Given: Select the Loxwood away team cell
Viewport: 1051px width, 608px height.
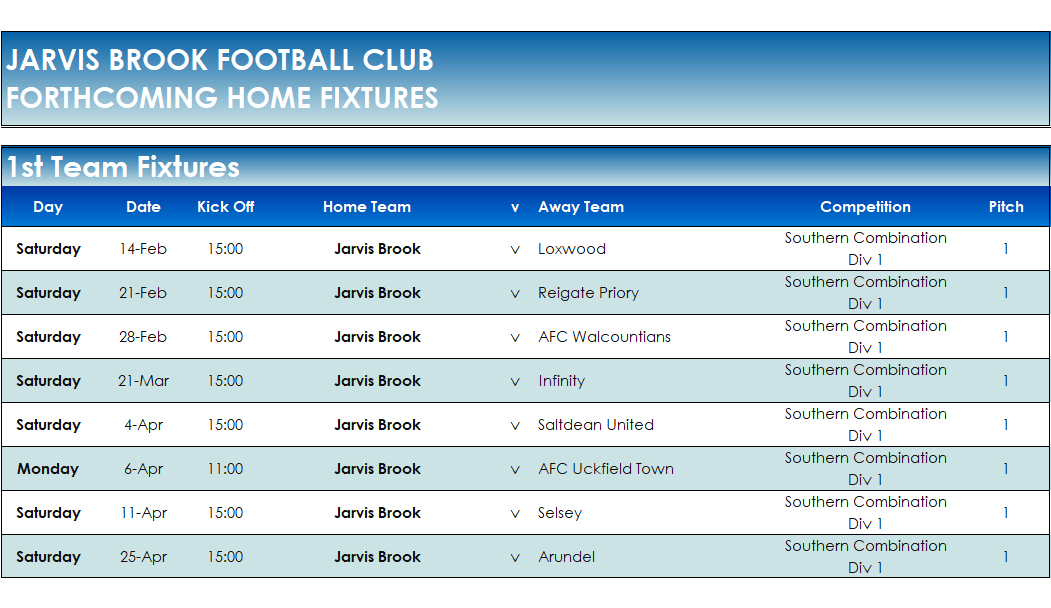Looking at the screenshot, I should [572, 249].
